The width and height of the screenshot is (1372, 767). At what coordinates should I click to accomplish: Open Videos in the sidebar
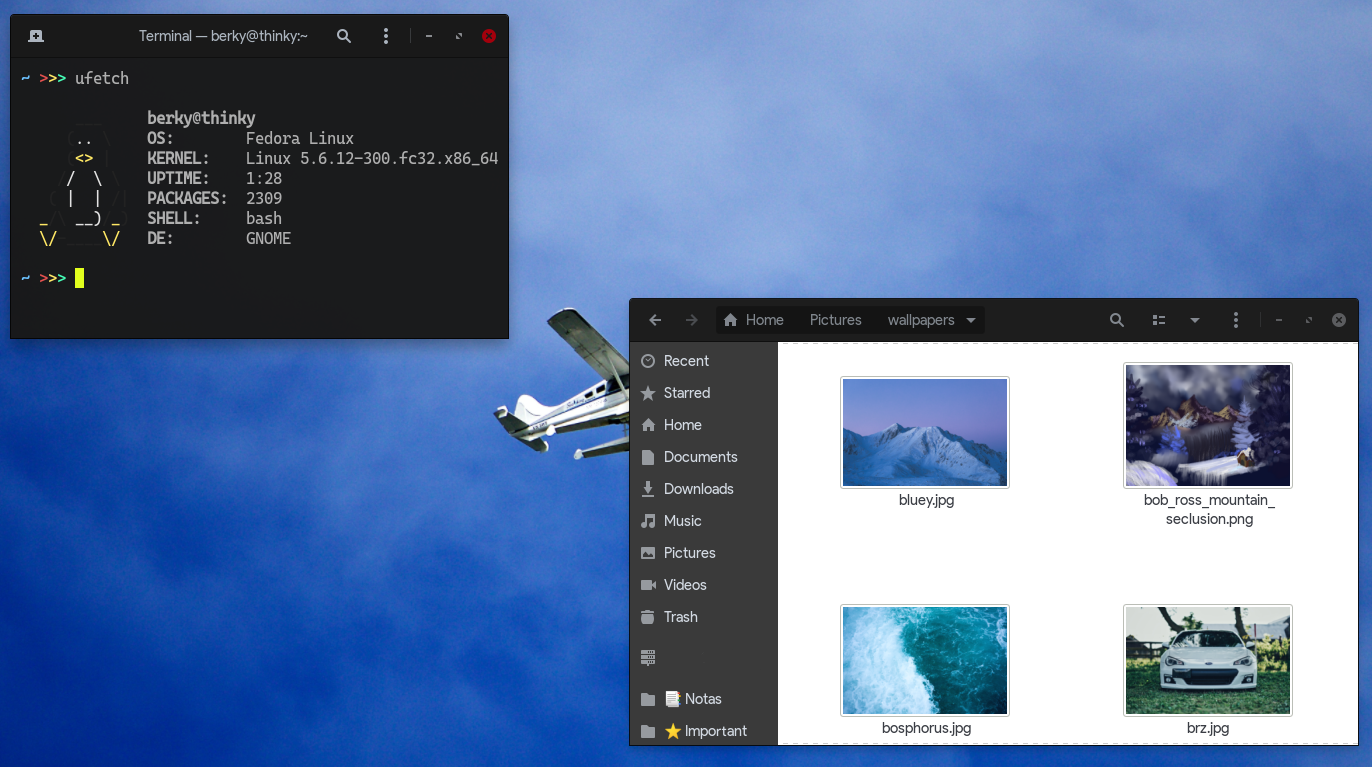pyautogui.click(x=704, y=585)
